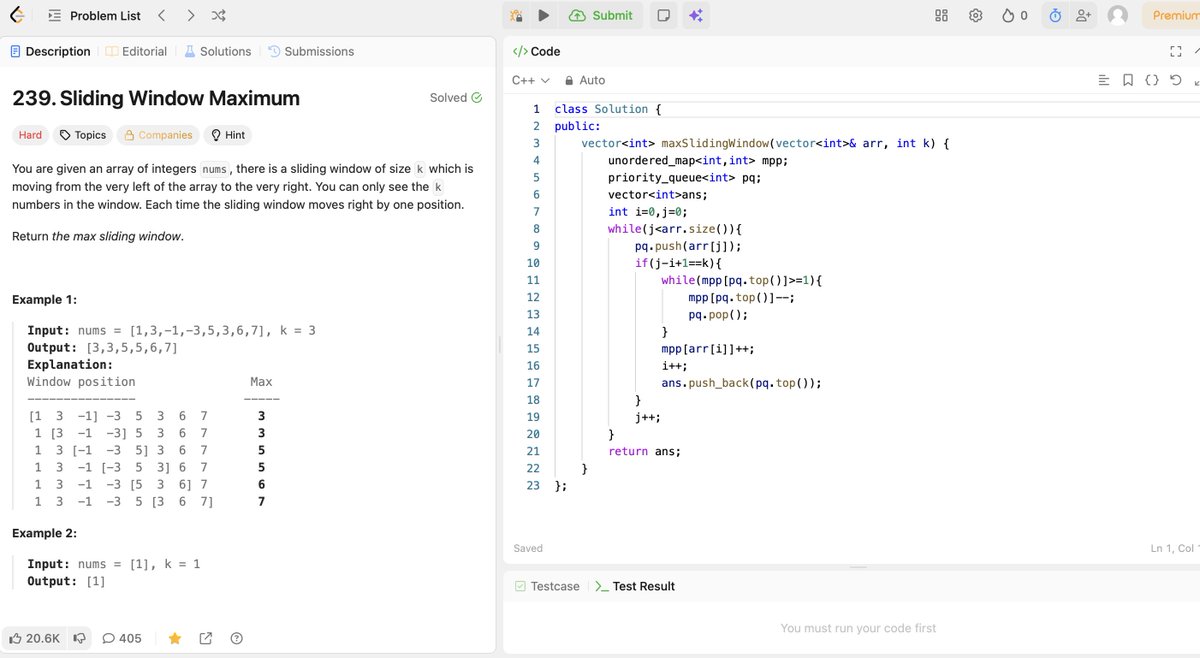Screen dimensions: 1200x658
Task: Run the code with the play icon
Action: 543,15
